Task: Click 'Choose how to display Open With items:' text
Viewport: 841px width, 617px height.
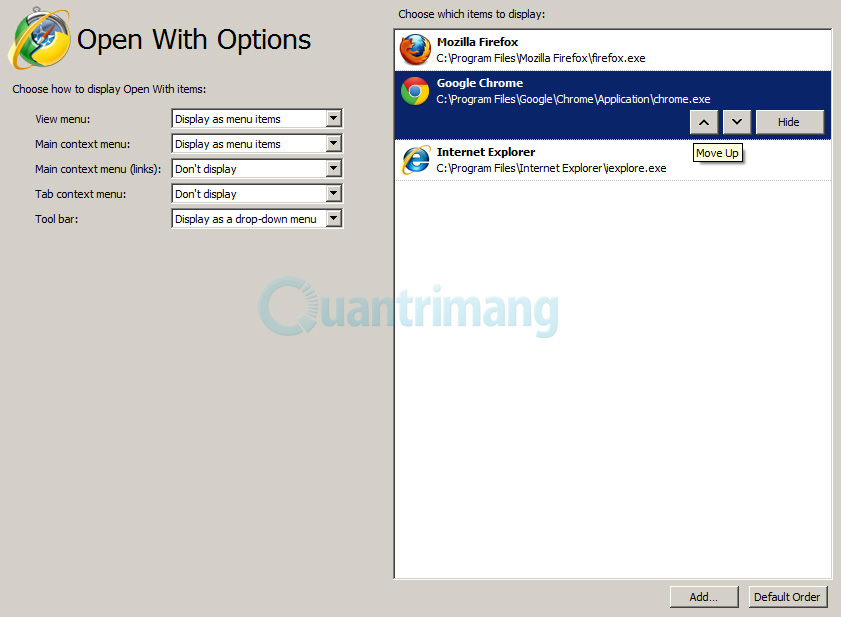Action: coord(109,89)
